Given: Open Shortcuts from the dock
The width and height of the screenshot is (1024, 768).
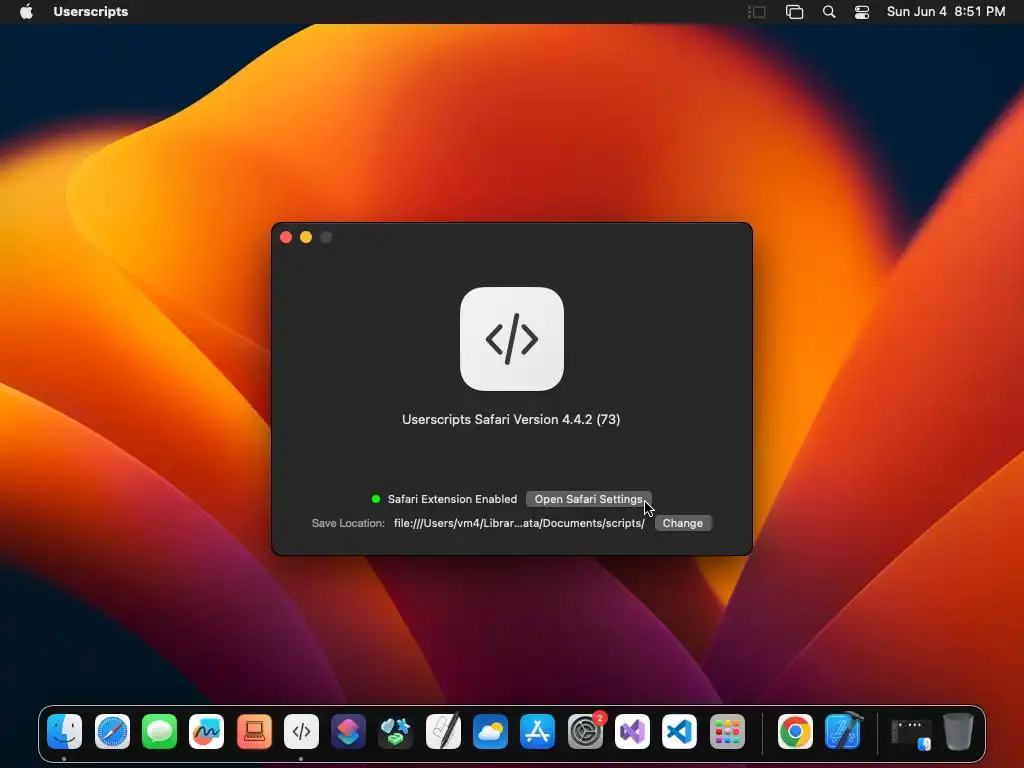Looking at the screenshot, I should pos(348,731).
